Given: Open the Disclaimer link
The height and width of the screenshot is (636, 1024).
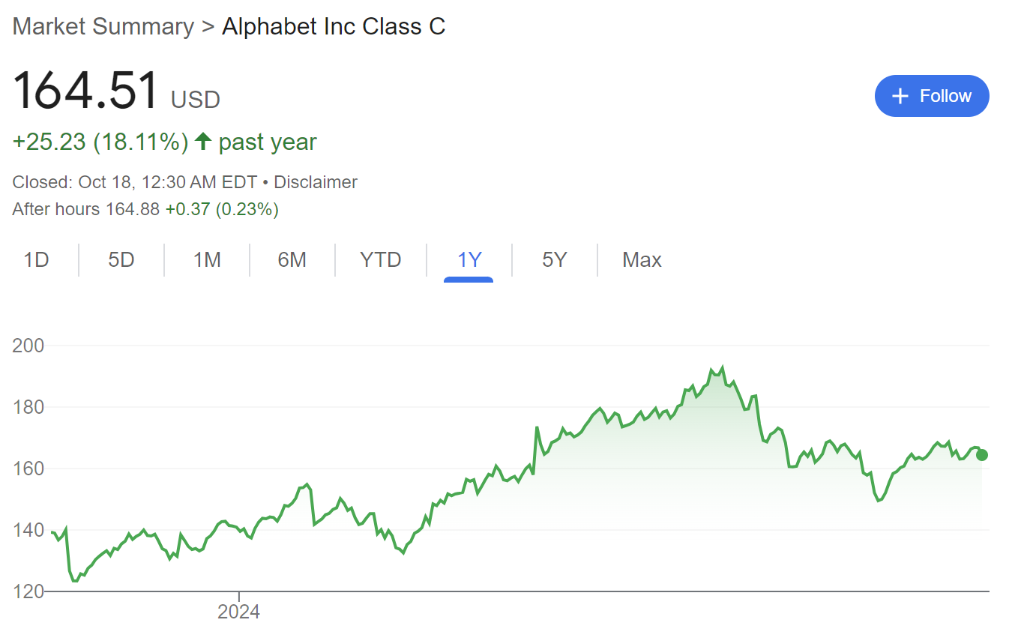Looking at the screenshot, I should pos(315,182).
